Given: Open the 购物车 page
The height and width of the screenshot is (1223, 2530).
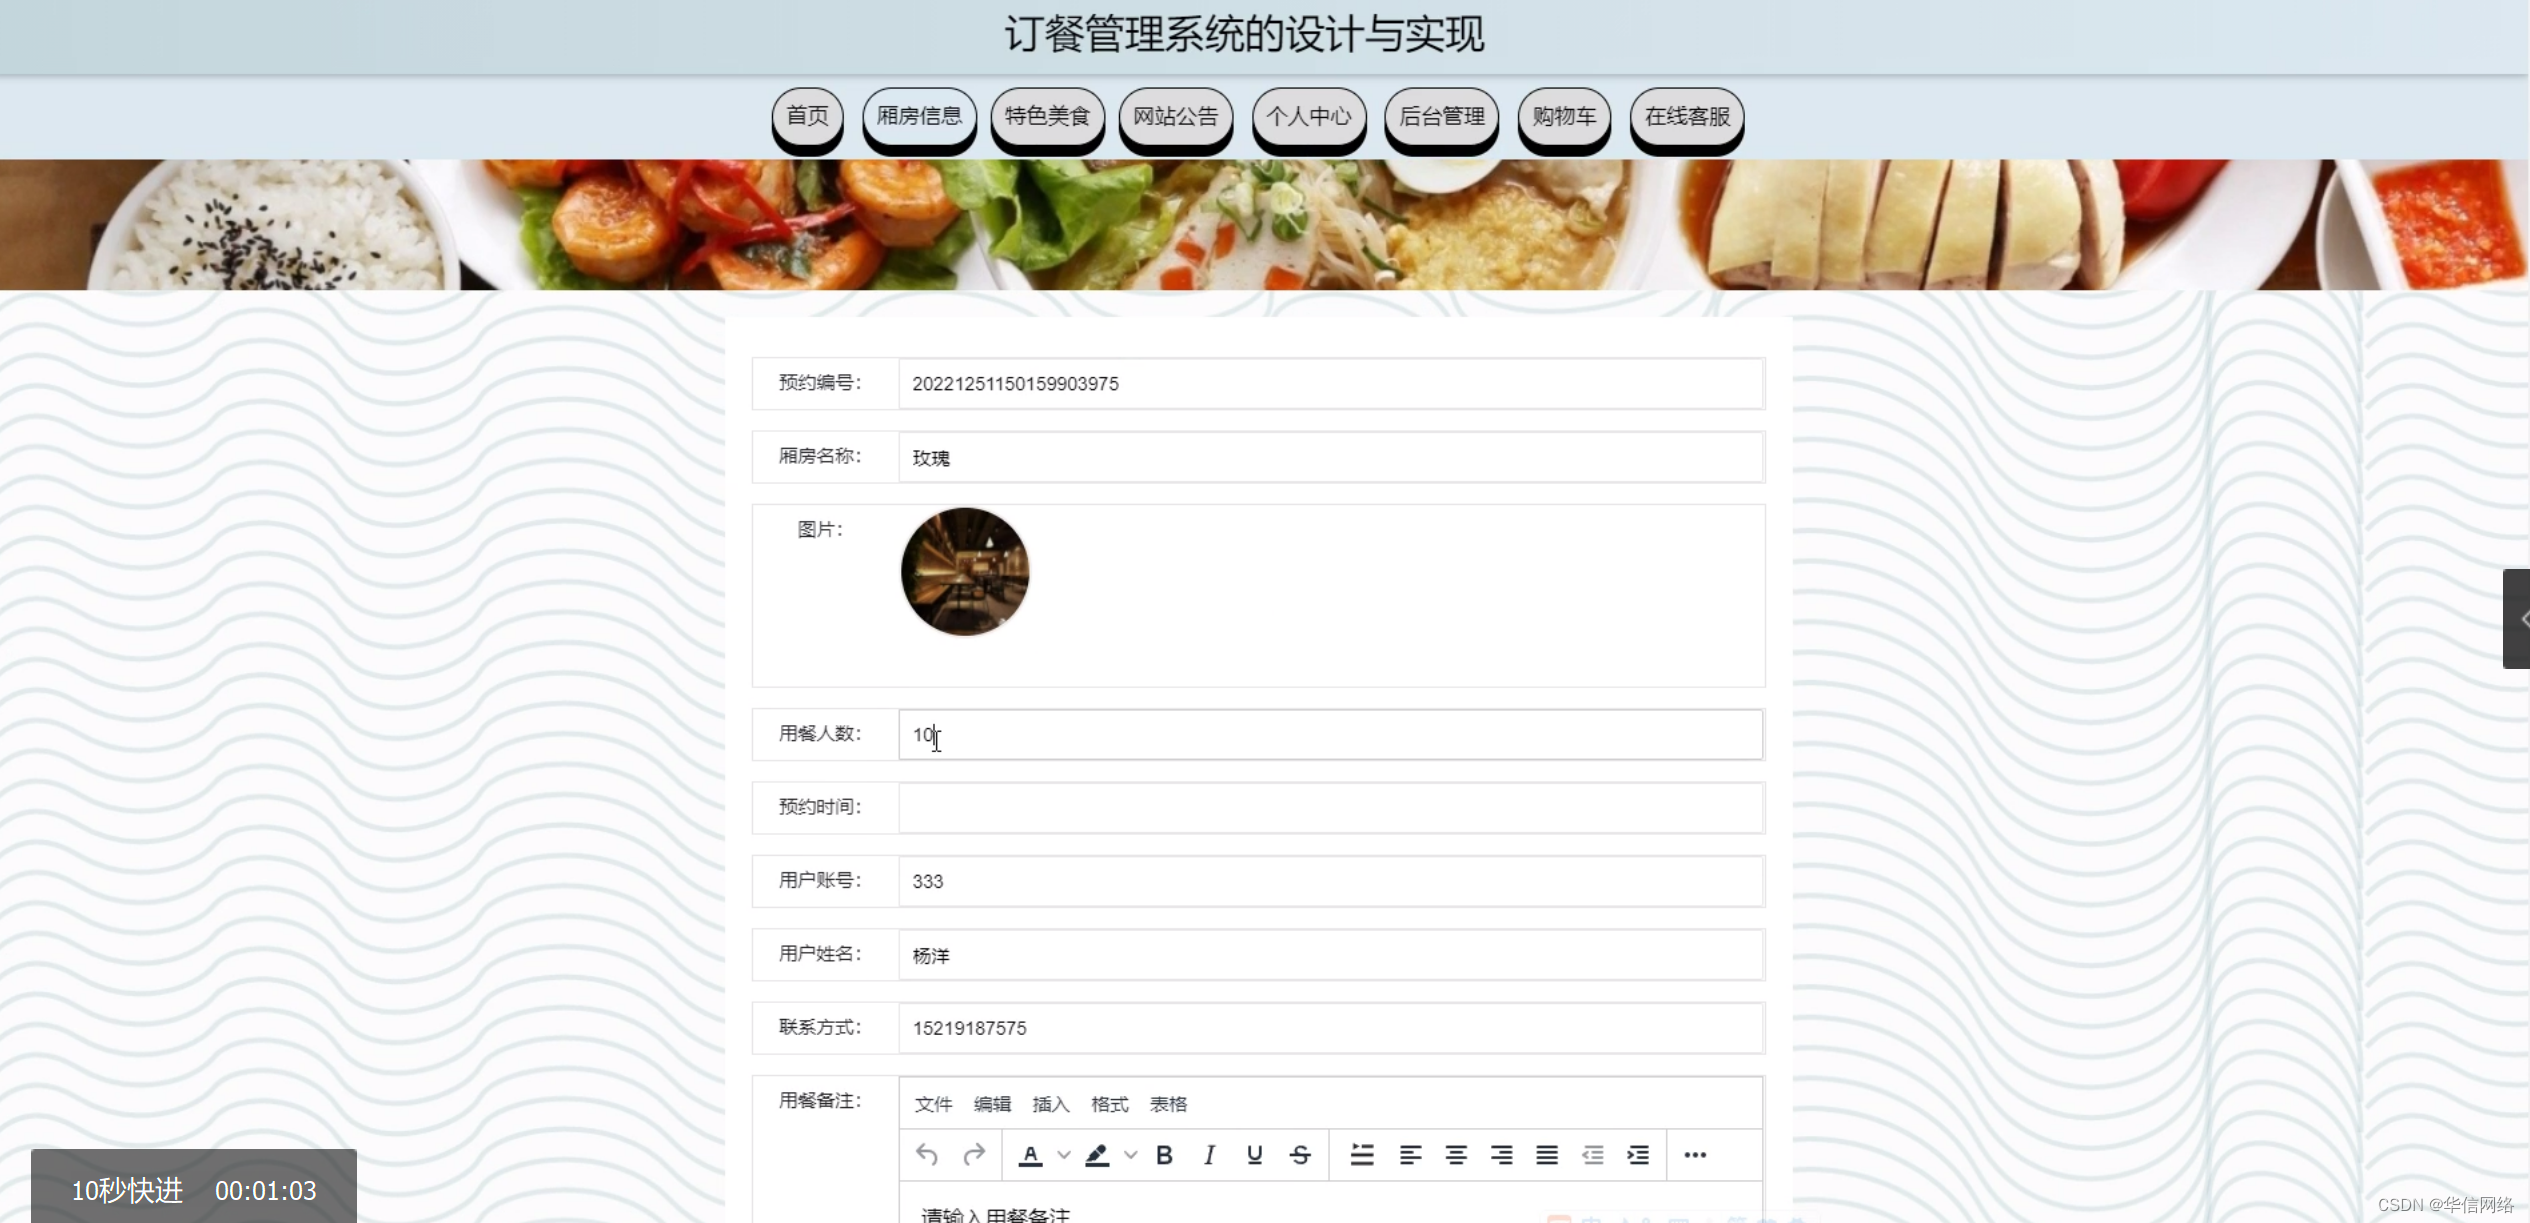Looking at the screenshot, I should [x=1564, y=117].
